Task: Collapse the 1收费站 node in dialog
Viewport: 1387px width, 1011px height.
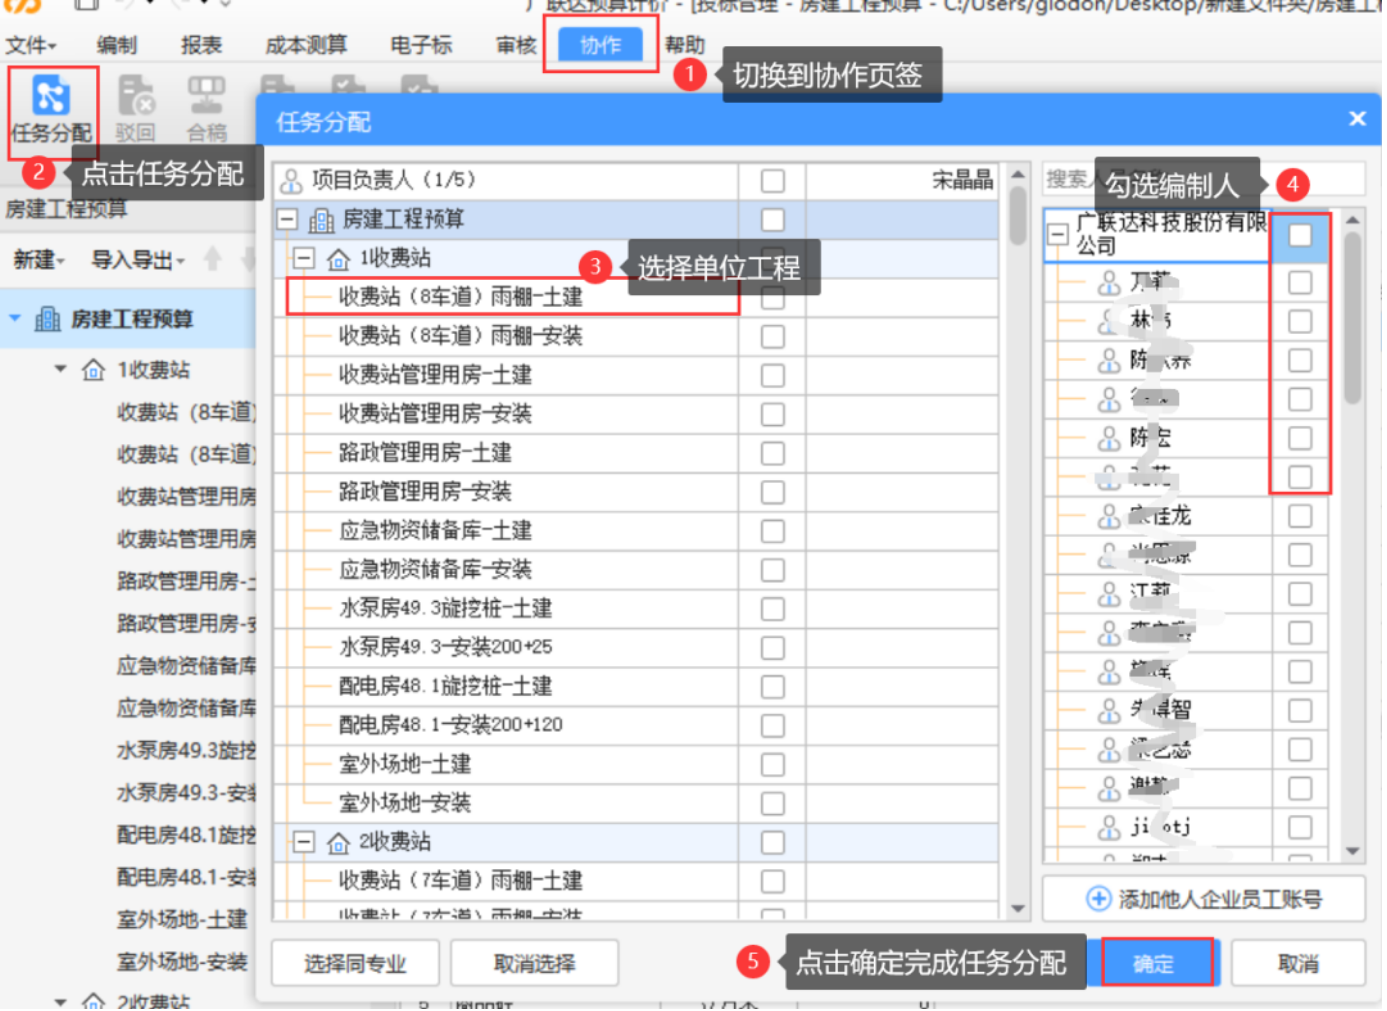Action: [304, 258]
